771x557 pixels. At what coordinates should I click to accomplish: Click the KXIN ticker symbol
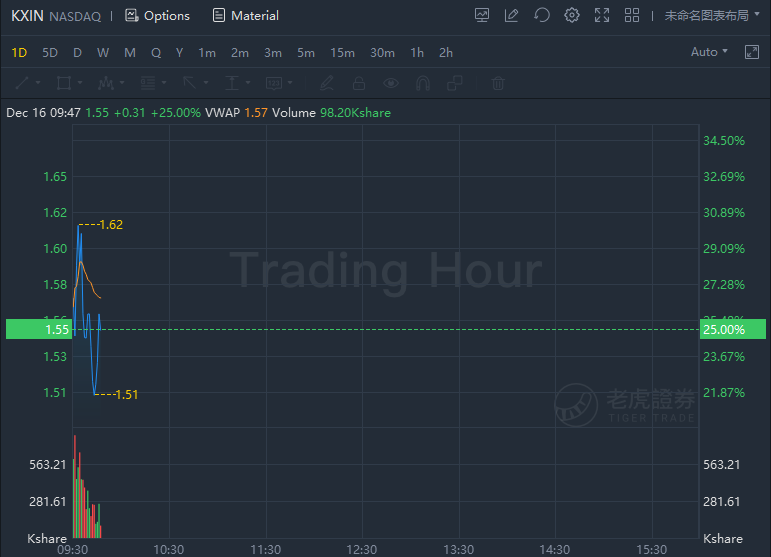pyautogui.click(x=28, y=16)
